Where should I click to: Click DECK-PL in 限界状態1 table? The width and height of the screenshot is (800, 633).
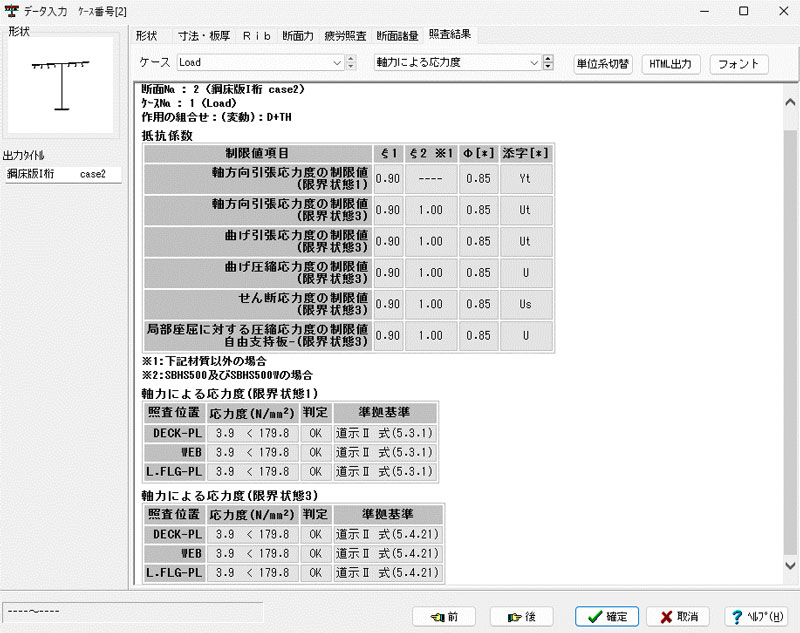pyautogui.click(x=174, y=433)
